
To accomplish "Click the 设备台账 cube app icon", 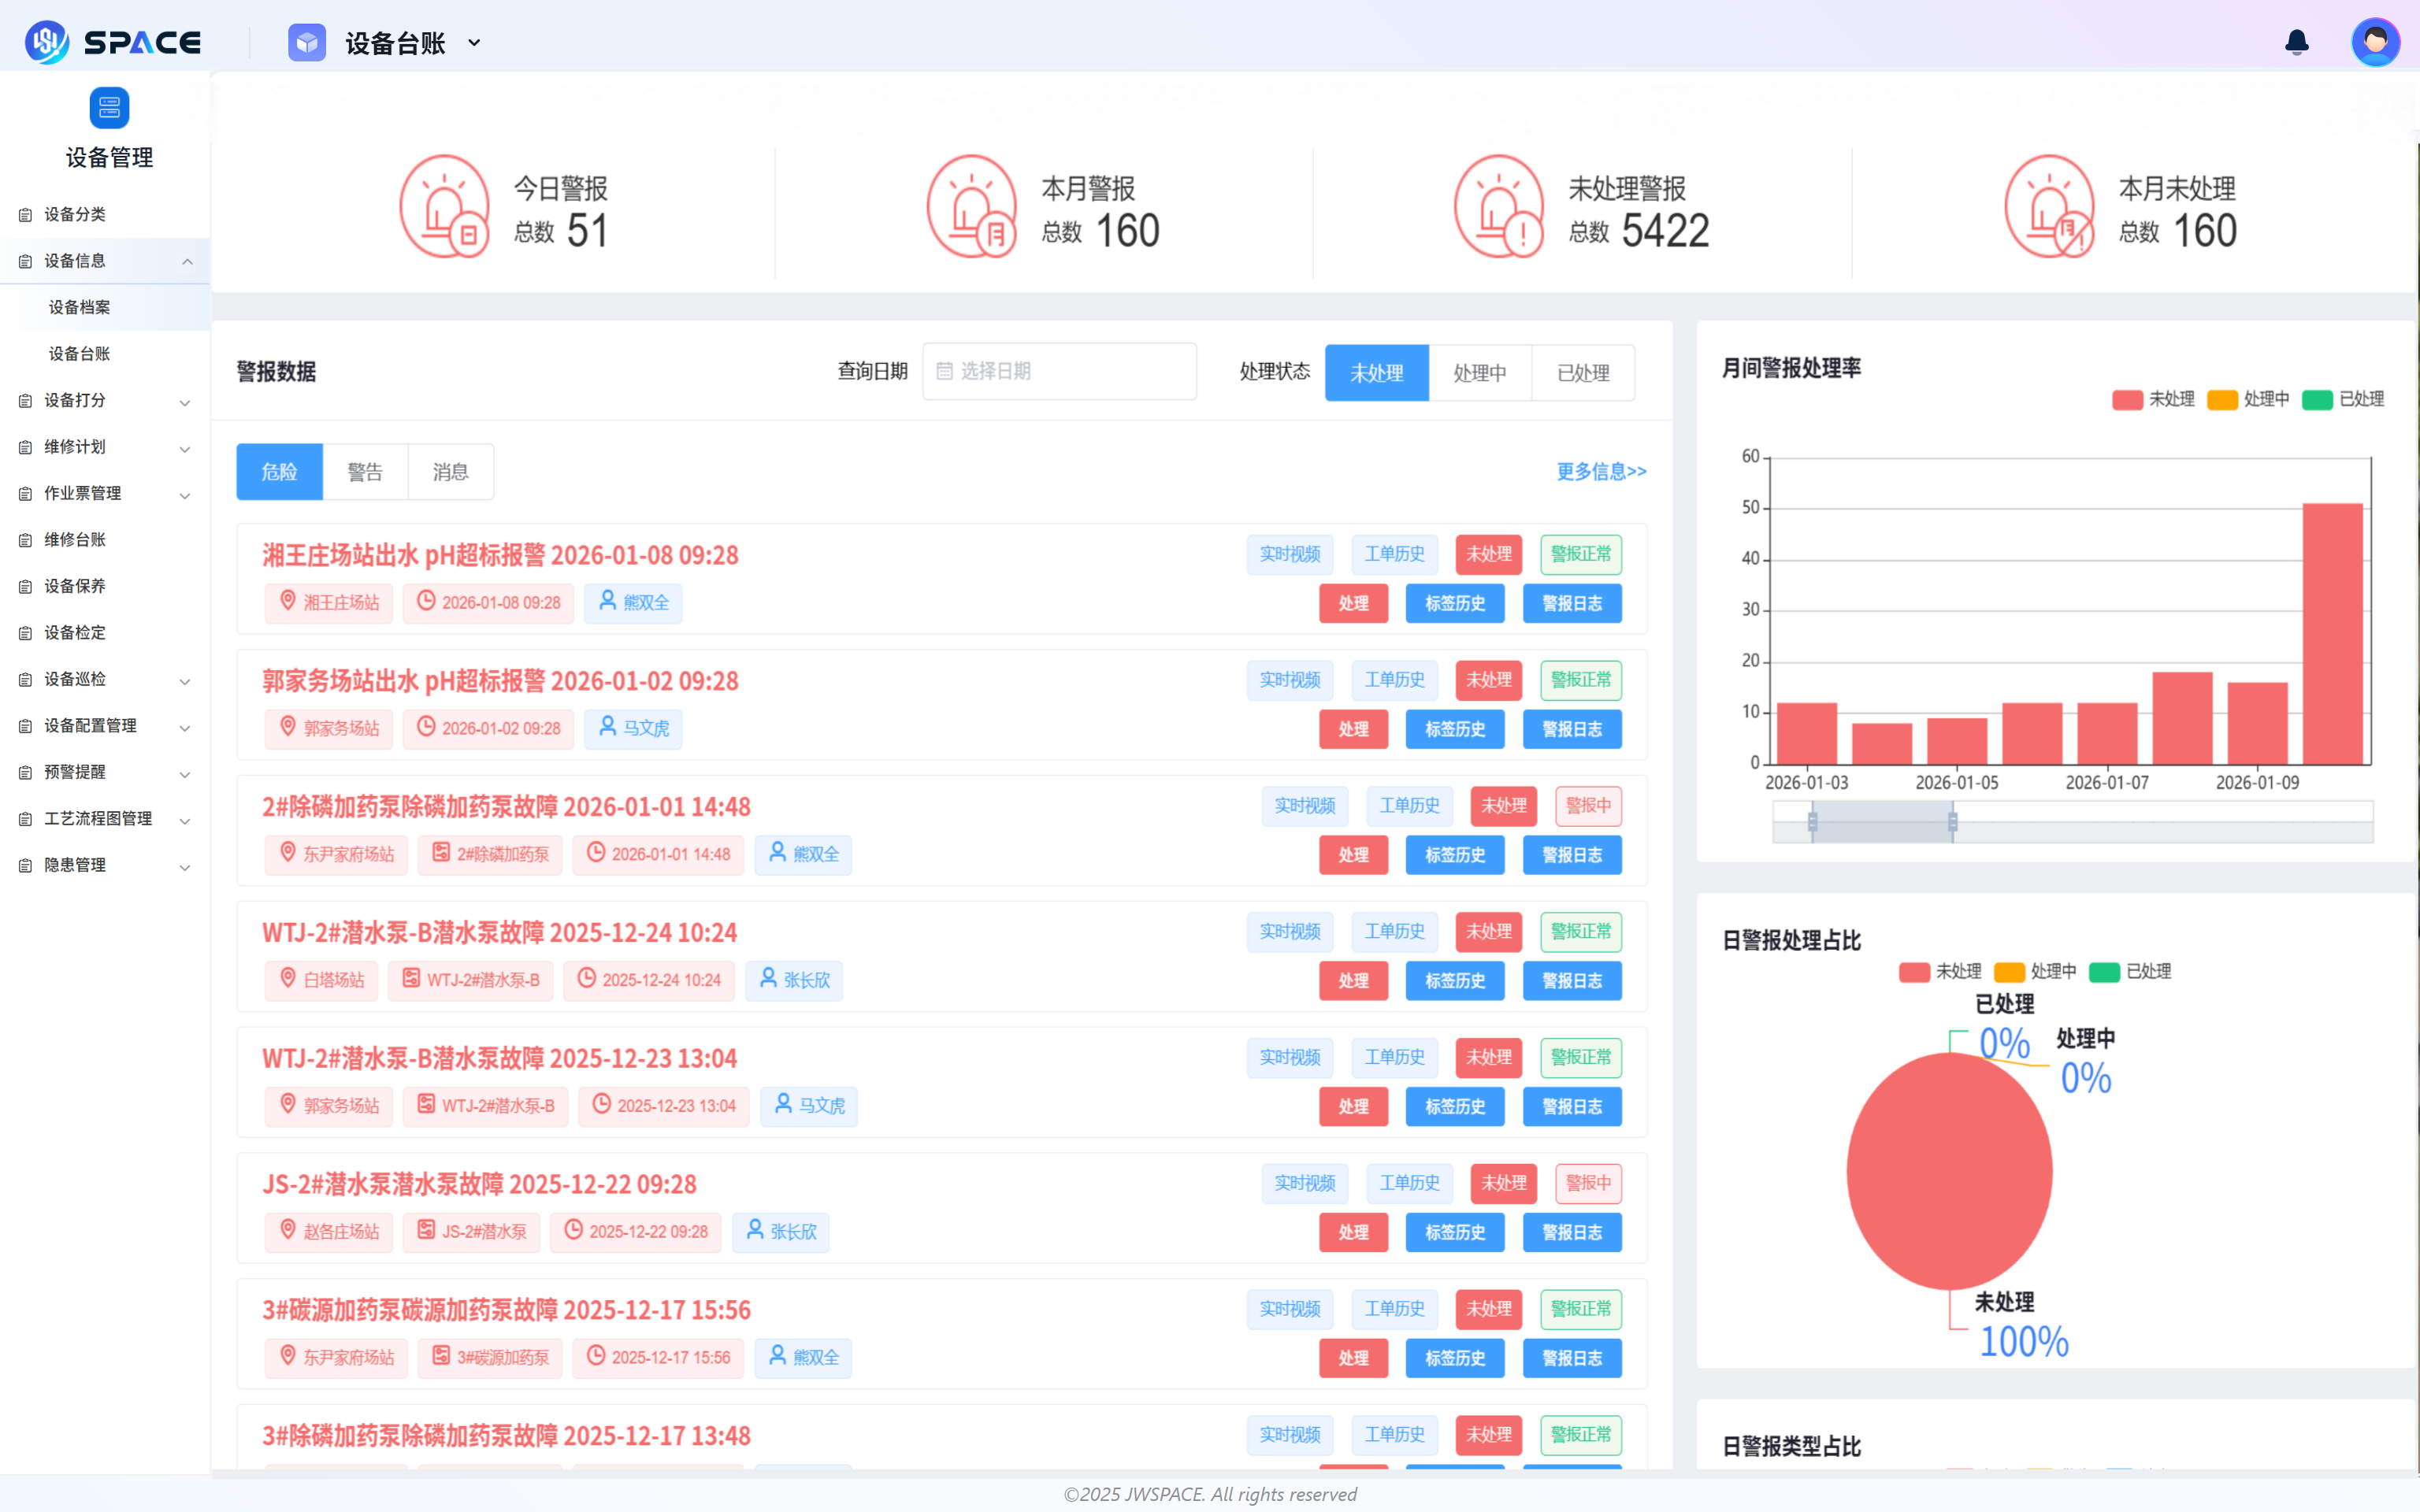I will click(x=307, y=42).
